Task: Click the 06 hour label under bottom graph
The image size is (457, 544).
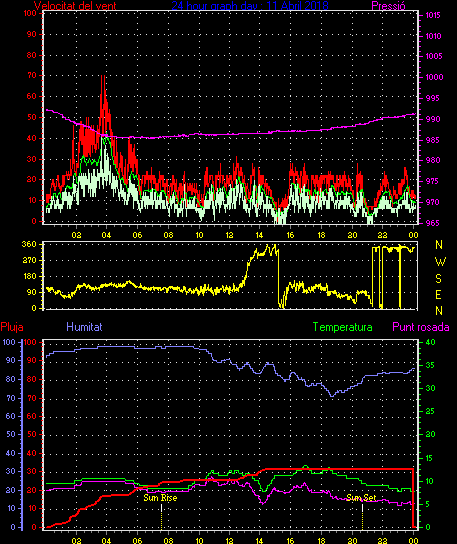Action: point(137,541)
